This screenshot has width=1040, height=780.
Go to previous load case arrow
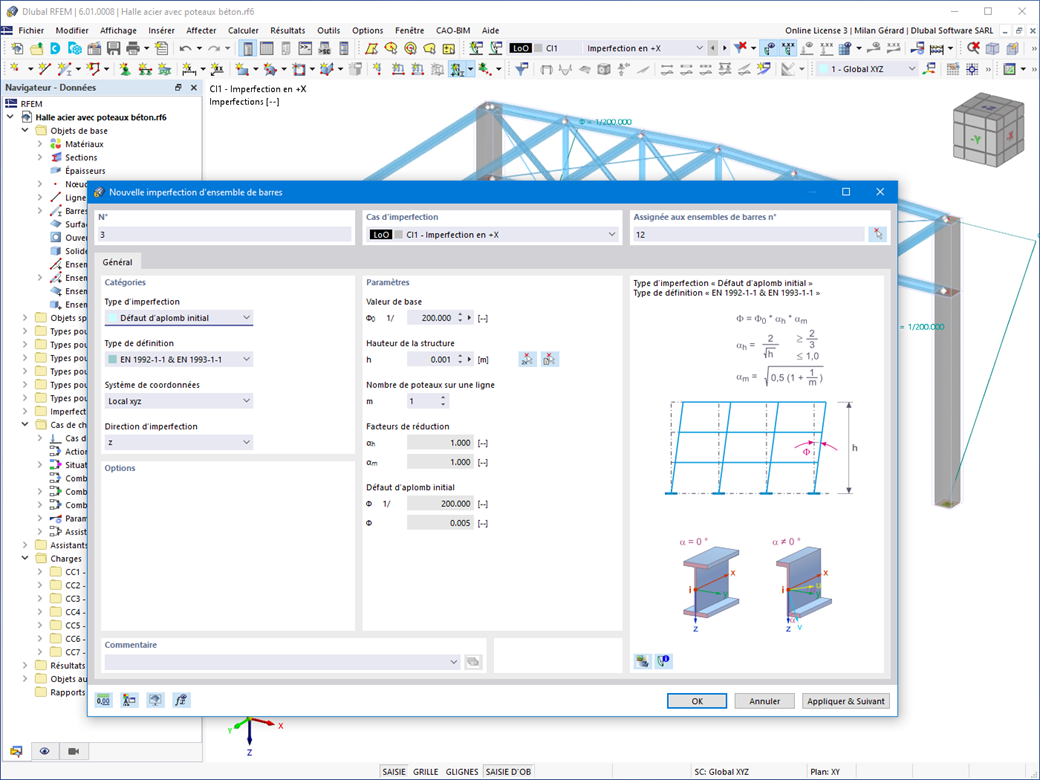tap(713, 48)
